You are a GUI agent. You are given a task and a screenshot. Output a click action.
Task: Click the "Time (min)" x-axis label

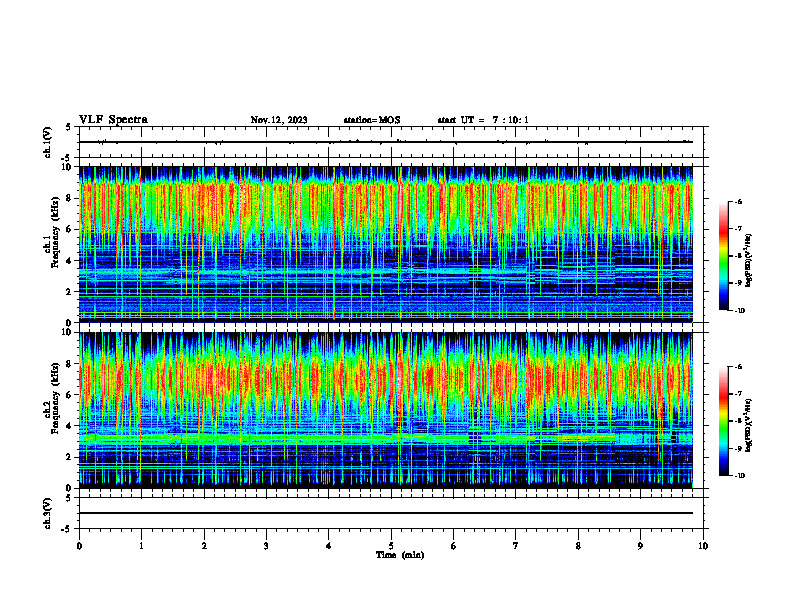coord(400,555)
